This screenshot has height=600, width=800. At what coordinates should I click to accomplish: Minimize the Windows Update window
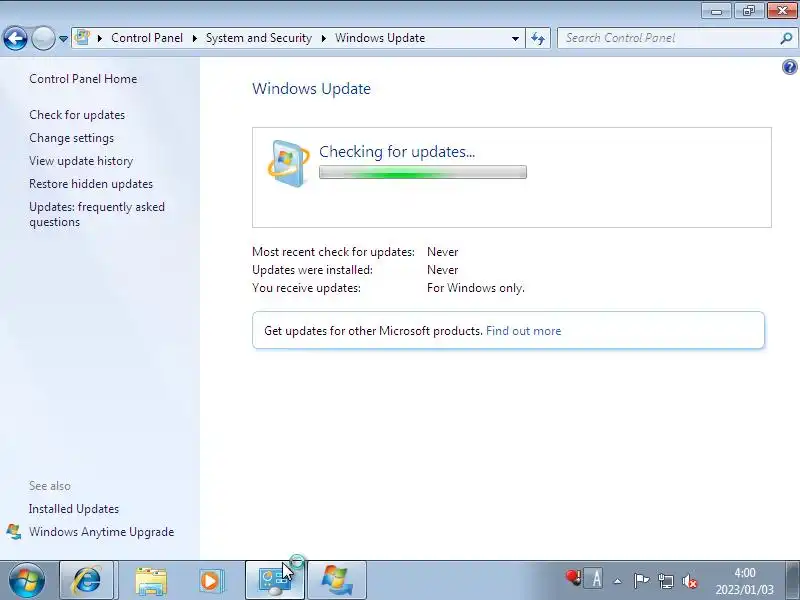tap(717, 11)
